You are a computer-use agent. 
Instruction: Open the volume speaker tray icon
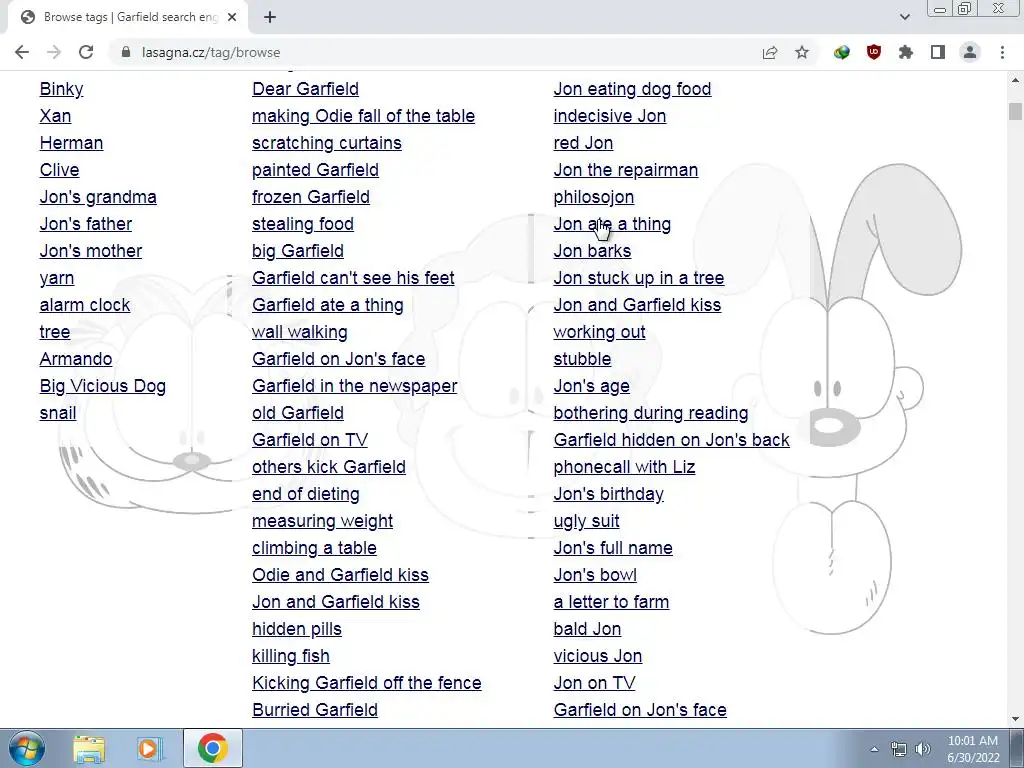pyautogui.click(x=922, y=749)
